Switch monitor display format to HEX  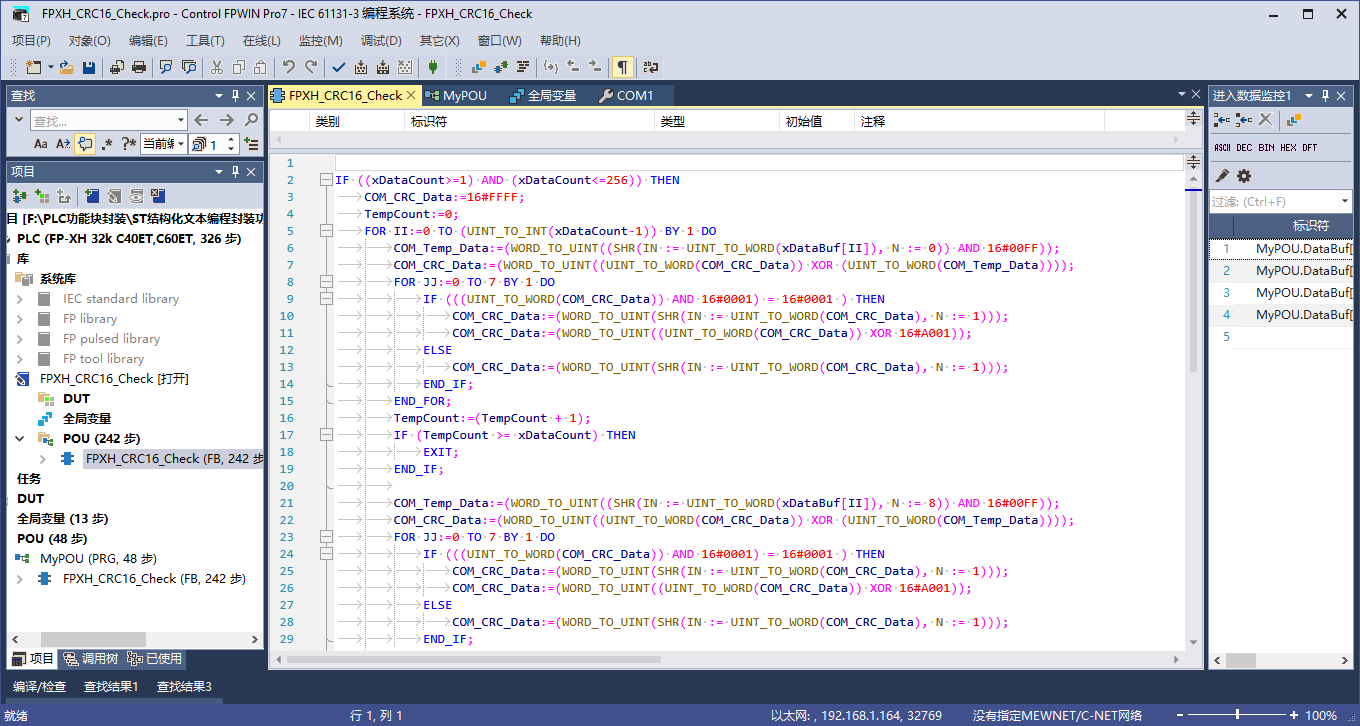[x=1288, y=148]
